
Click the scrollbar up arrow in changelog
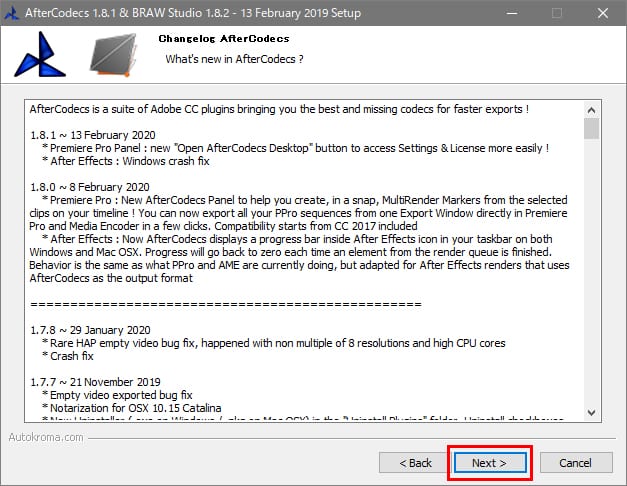point(591,110)
